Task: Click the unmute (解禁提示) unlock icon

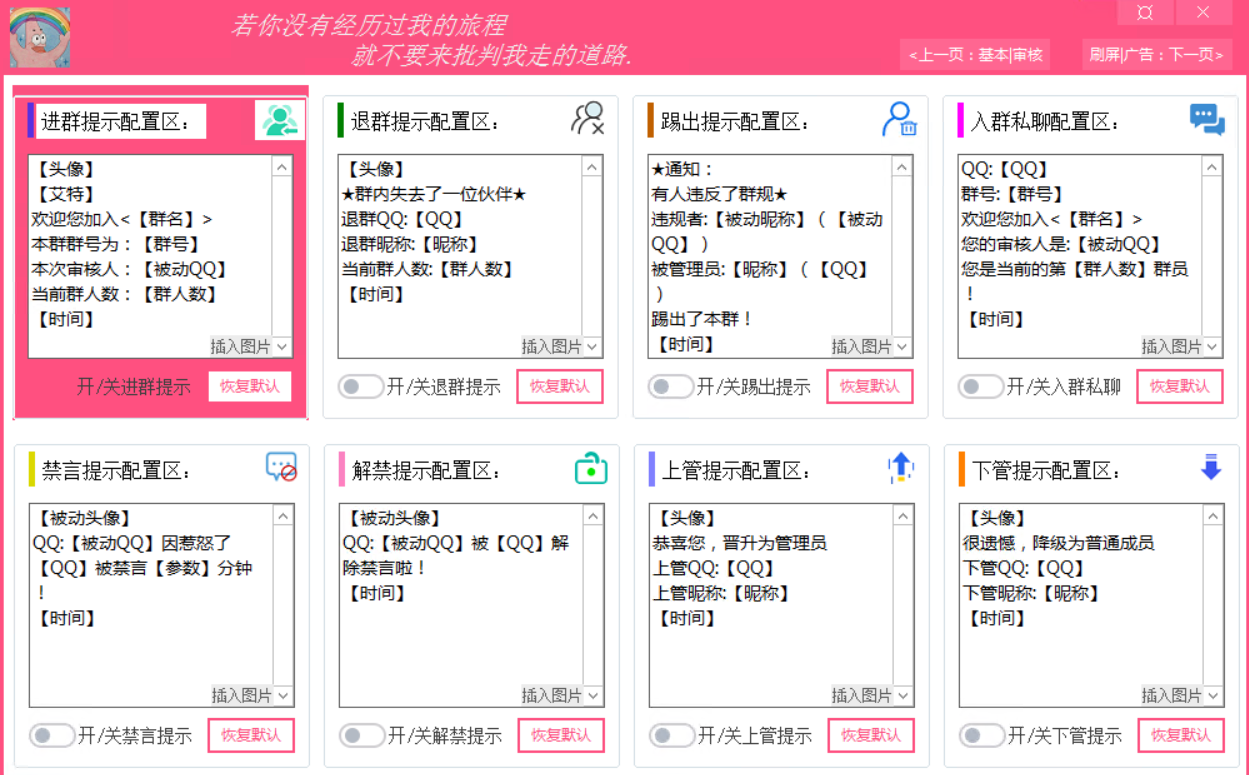Action: click(x=591, y=468)
